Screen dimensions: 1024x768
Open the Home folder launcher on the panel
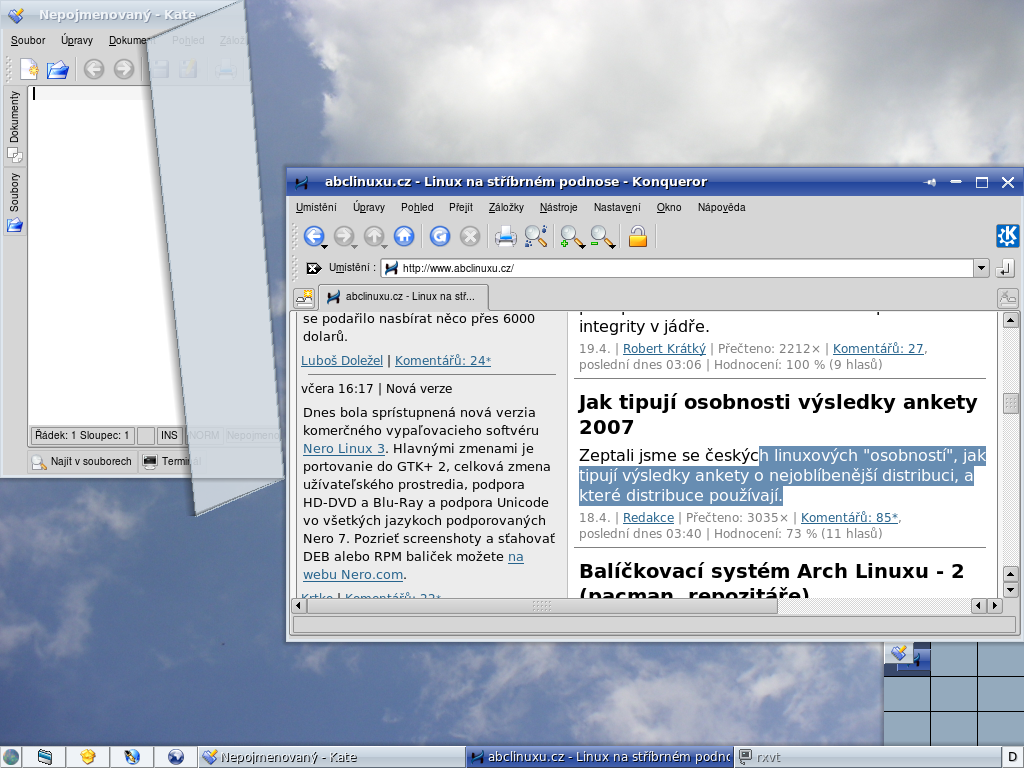pos(88,757)
